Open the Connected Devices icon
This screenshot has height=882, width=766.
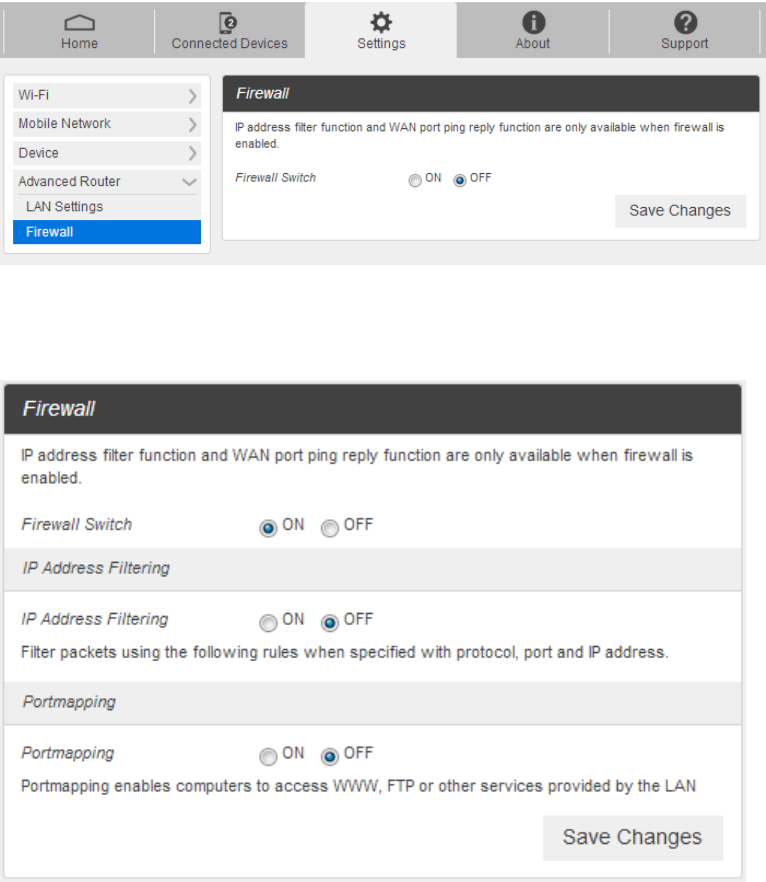[229, 23]
